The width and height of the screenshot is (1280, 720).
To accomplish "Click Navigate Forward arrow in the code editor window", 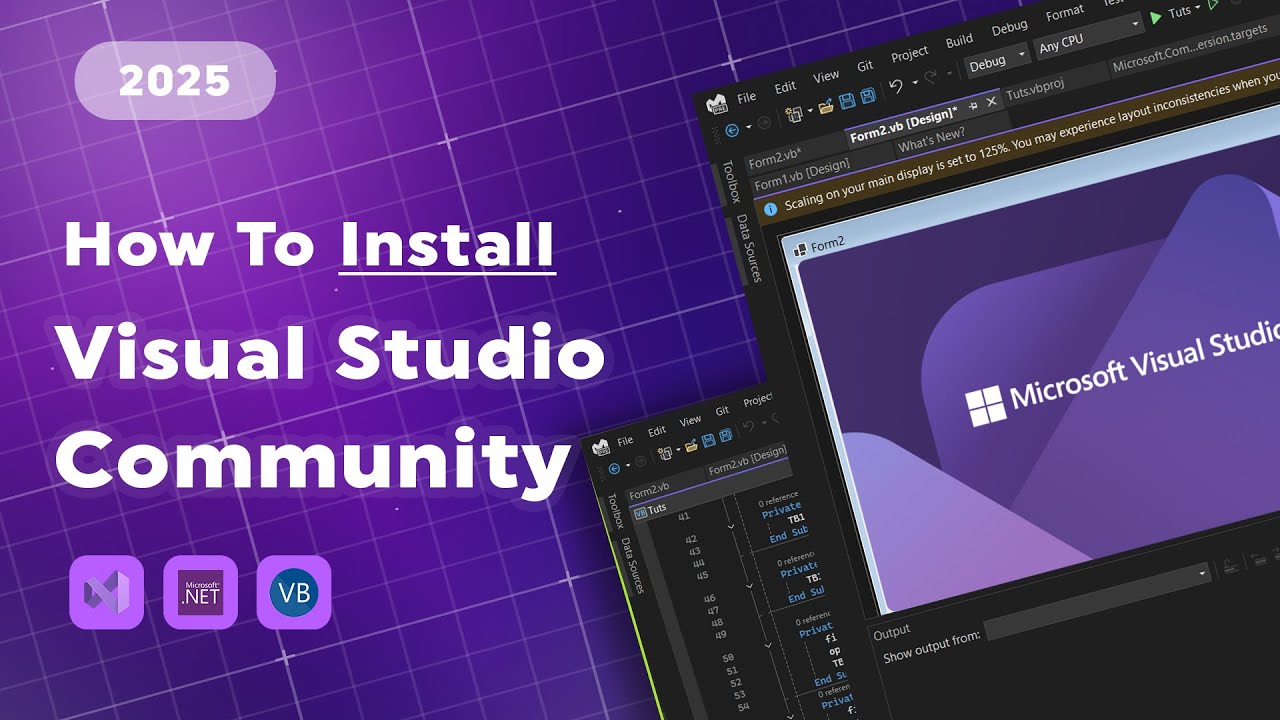I will click(x=640, y=460).
